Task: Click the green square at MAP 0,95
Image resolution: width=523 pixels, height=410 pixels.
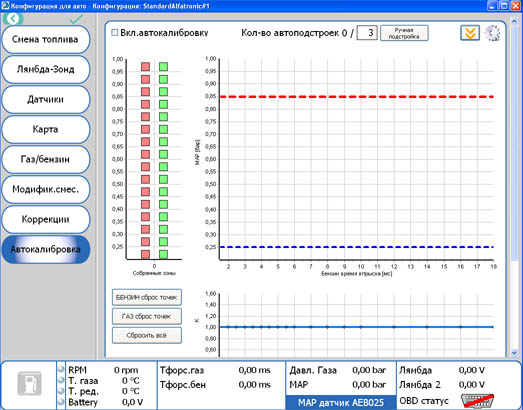Action: pos(163,67)
